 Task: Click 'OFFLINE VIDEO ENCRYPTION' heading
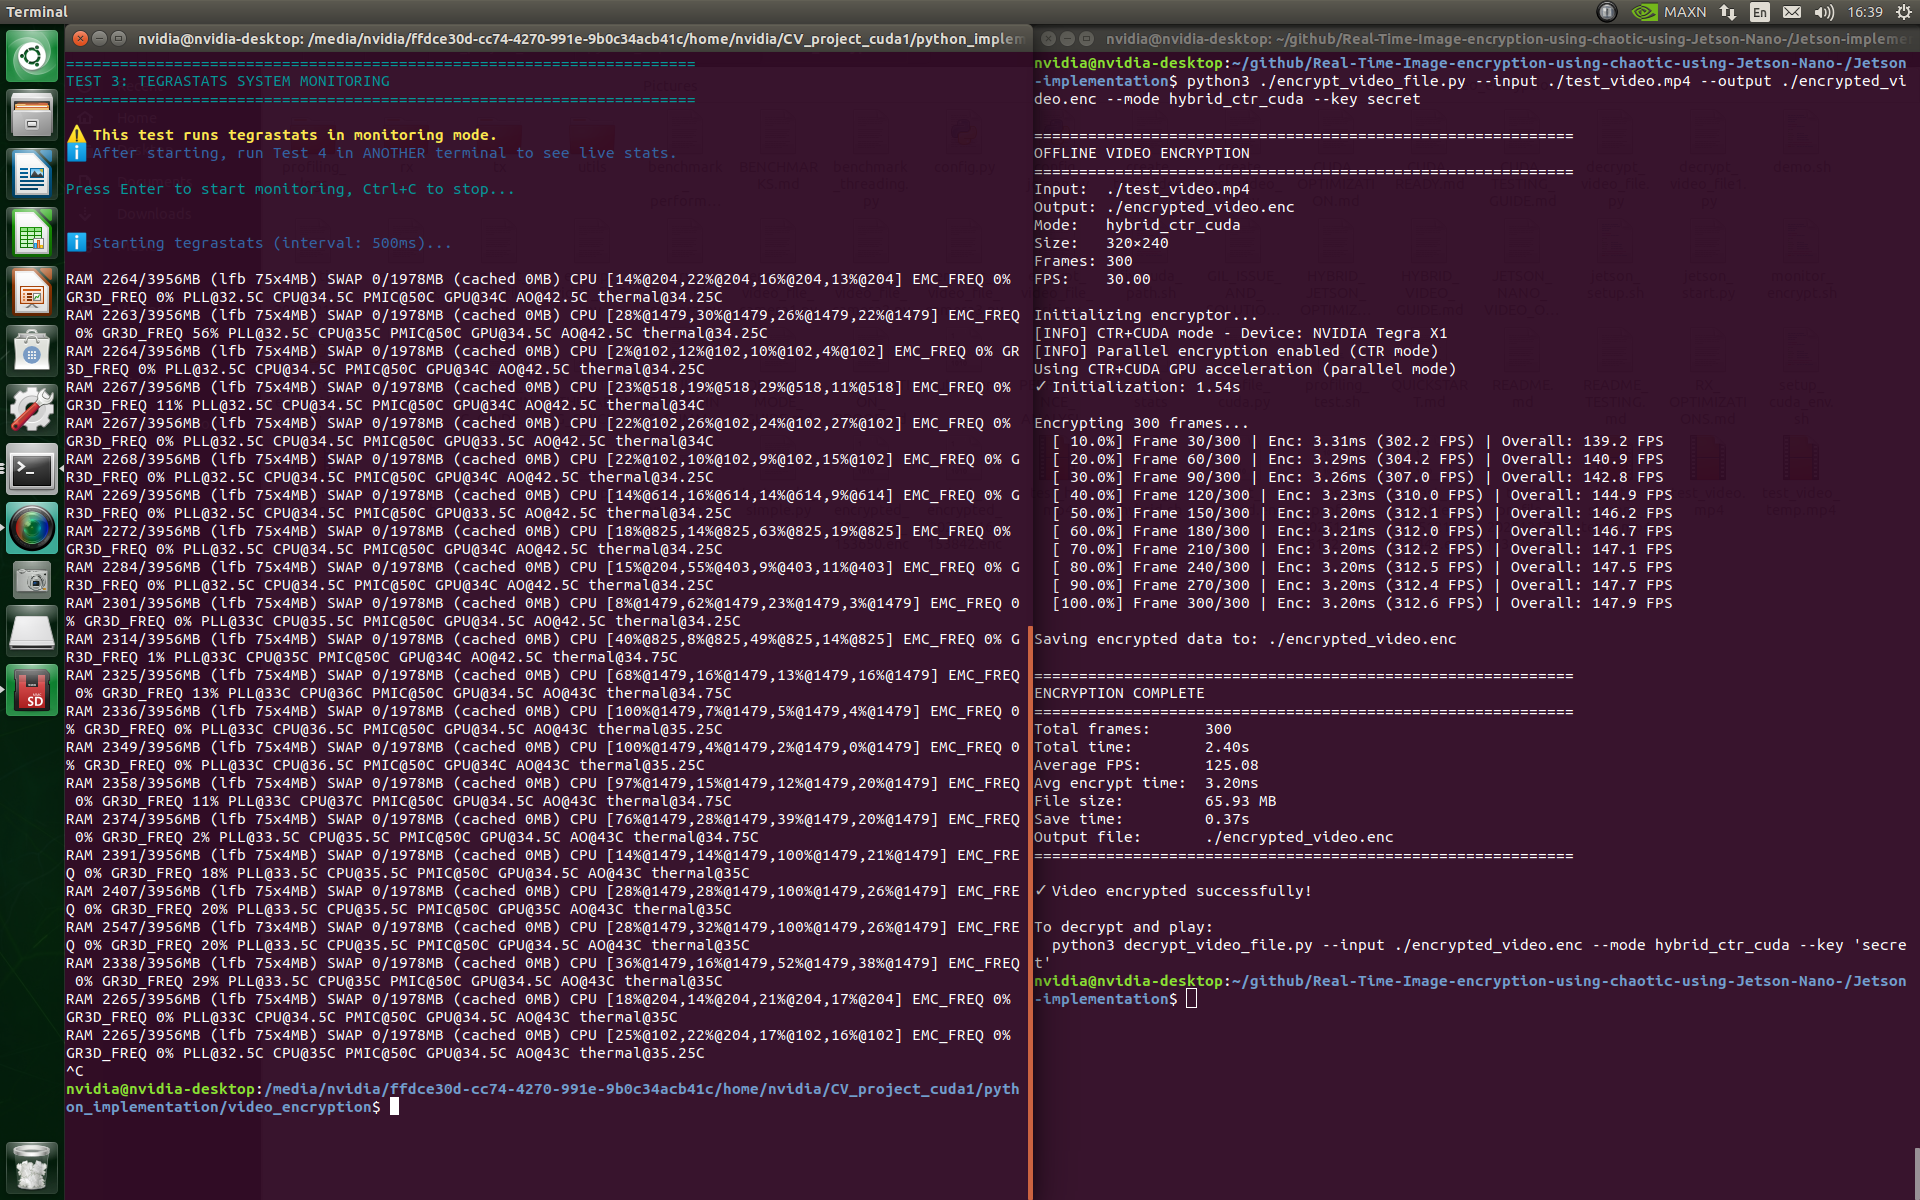(x=1142, y=153)
